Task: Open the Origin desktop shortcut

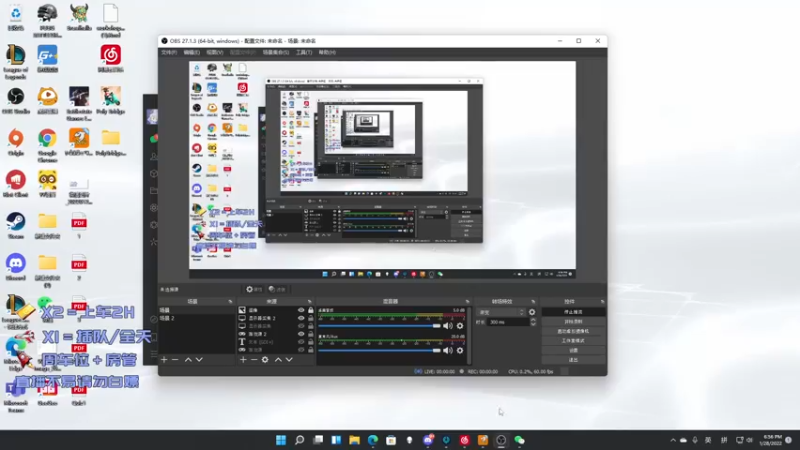Action: point(15,142)
